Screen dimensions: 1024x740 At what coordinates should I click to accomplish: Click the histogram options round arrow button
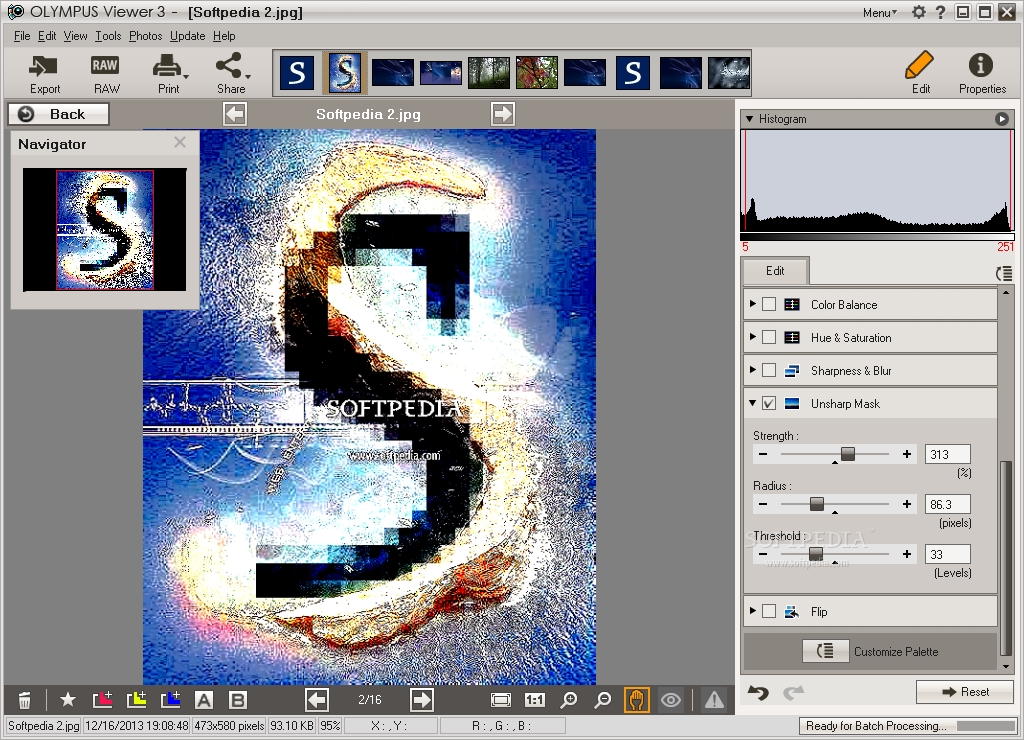(x=1001, y=119)
